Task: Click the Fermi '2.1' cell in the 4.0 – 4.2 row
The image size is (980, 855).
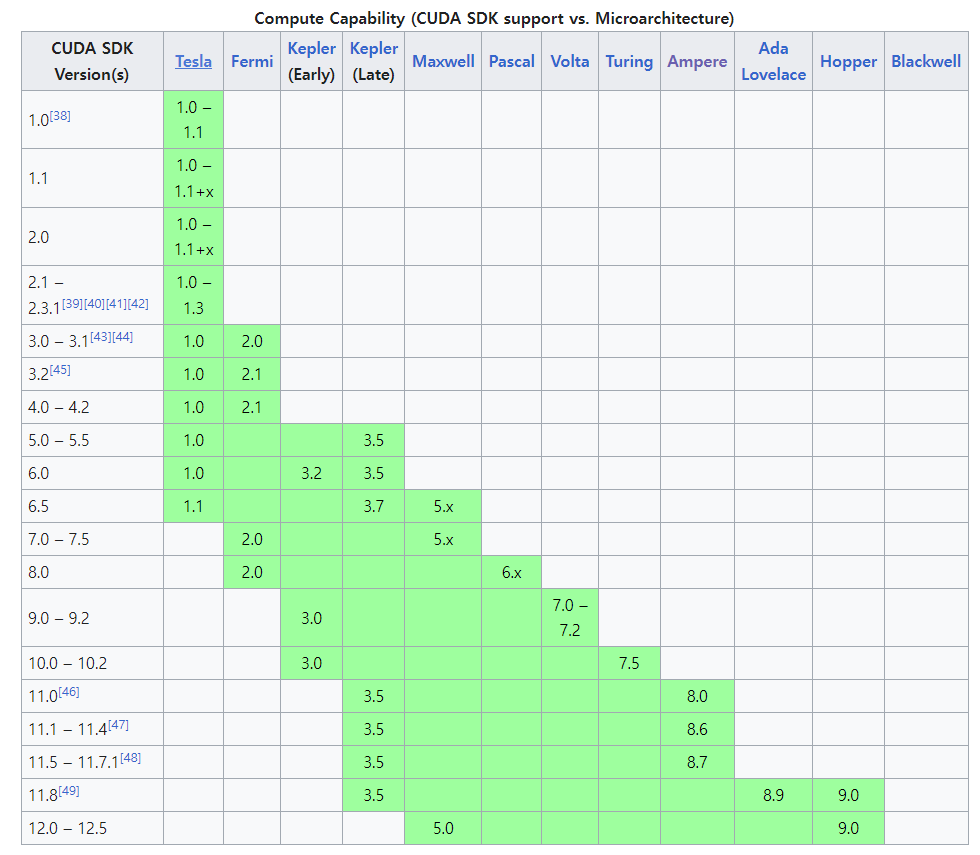Action: [x=252, y=408]
